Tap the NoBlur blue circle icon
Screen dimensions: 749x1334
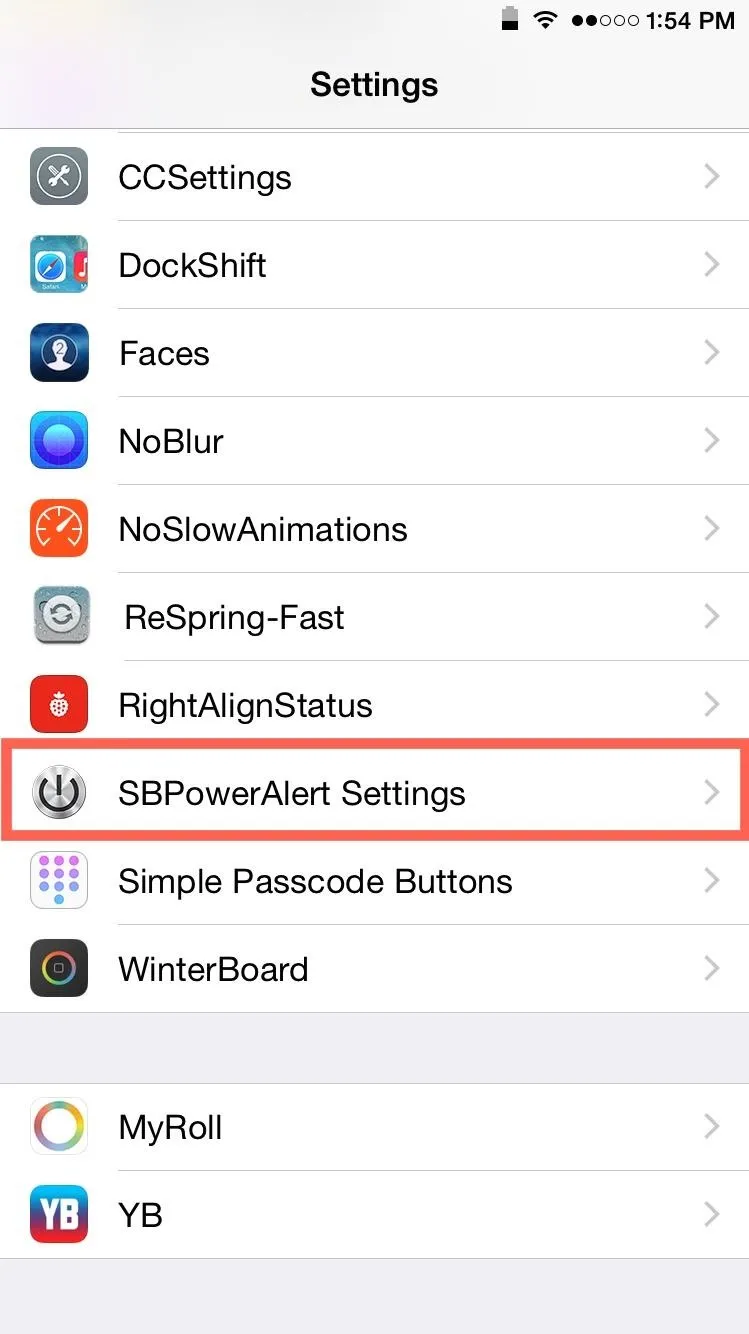(59, 441)
